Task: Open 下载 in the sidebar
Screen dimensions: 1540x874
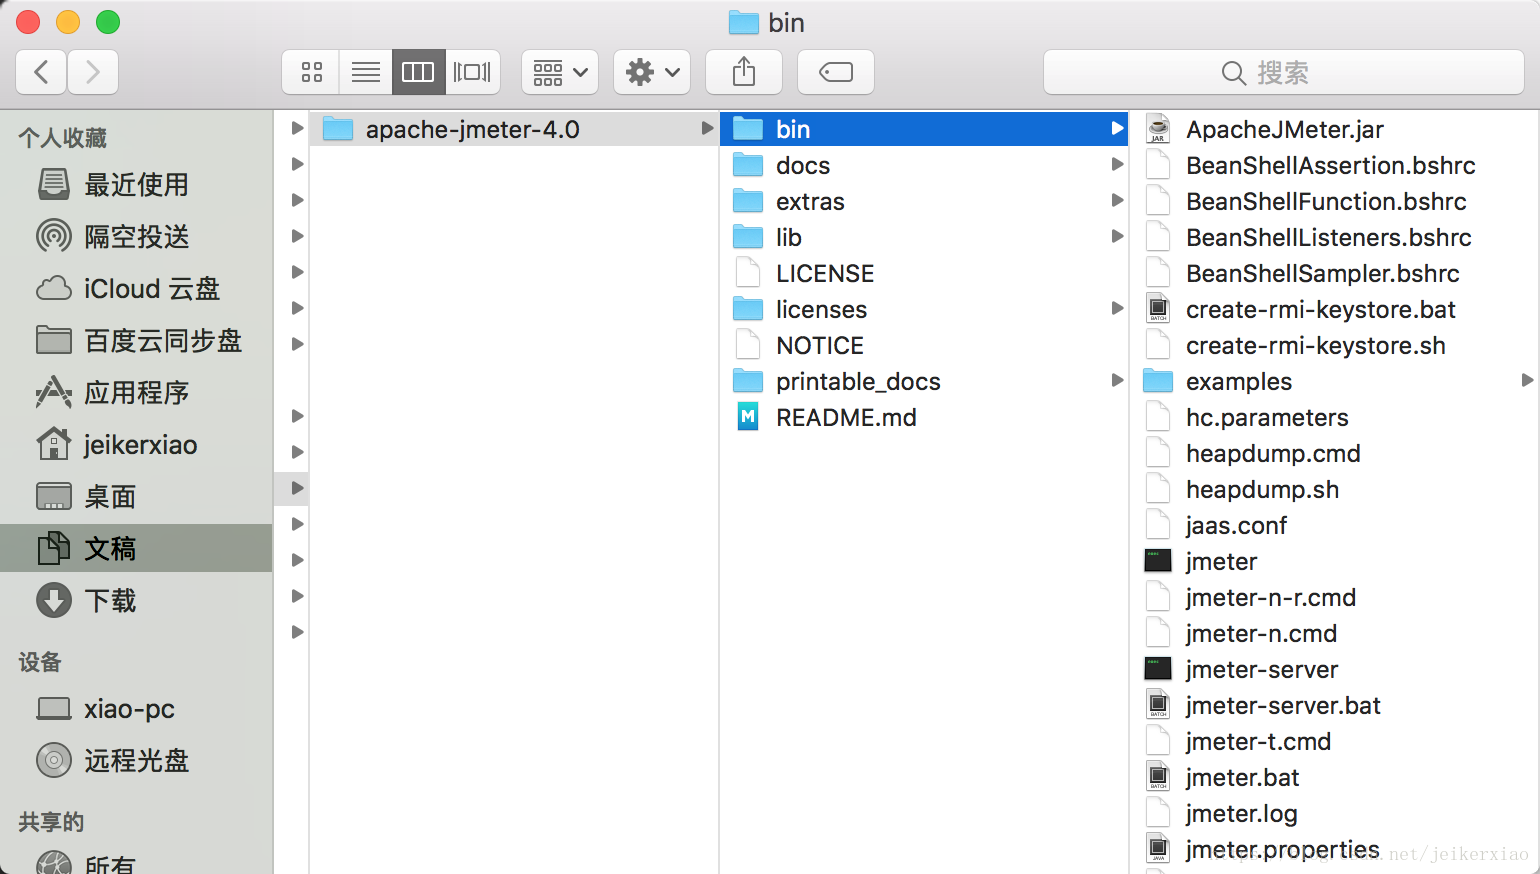Action: click(x=136, y=601)
